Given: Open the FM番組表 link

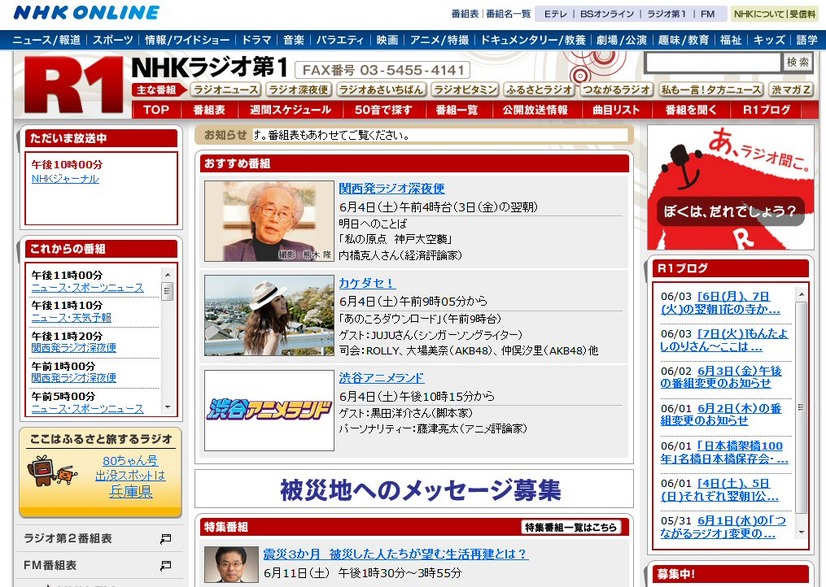Looking at the screenshot, I should 50,565.
